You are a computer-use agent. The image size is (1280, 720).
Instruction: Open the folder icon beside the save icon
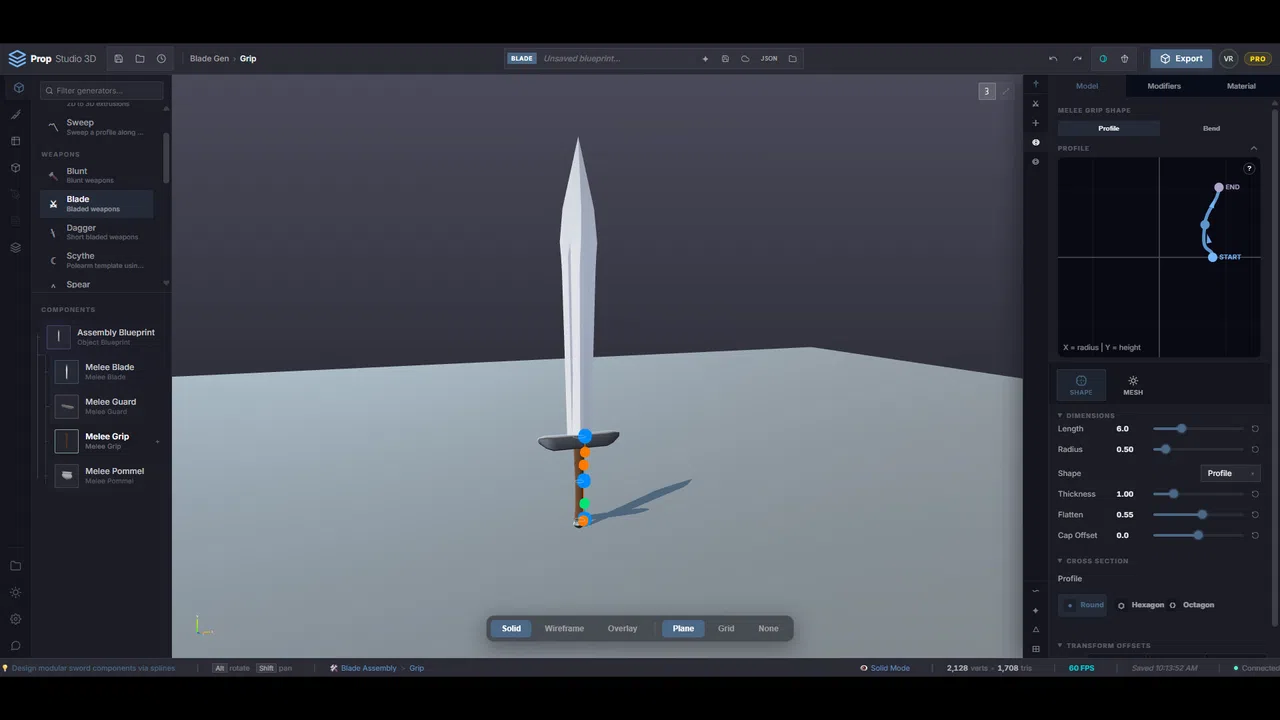pyautogui.click(x=140, y=59)
